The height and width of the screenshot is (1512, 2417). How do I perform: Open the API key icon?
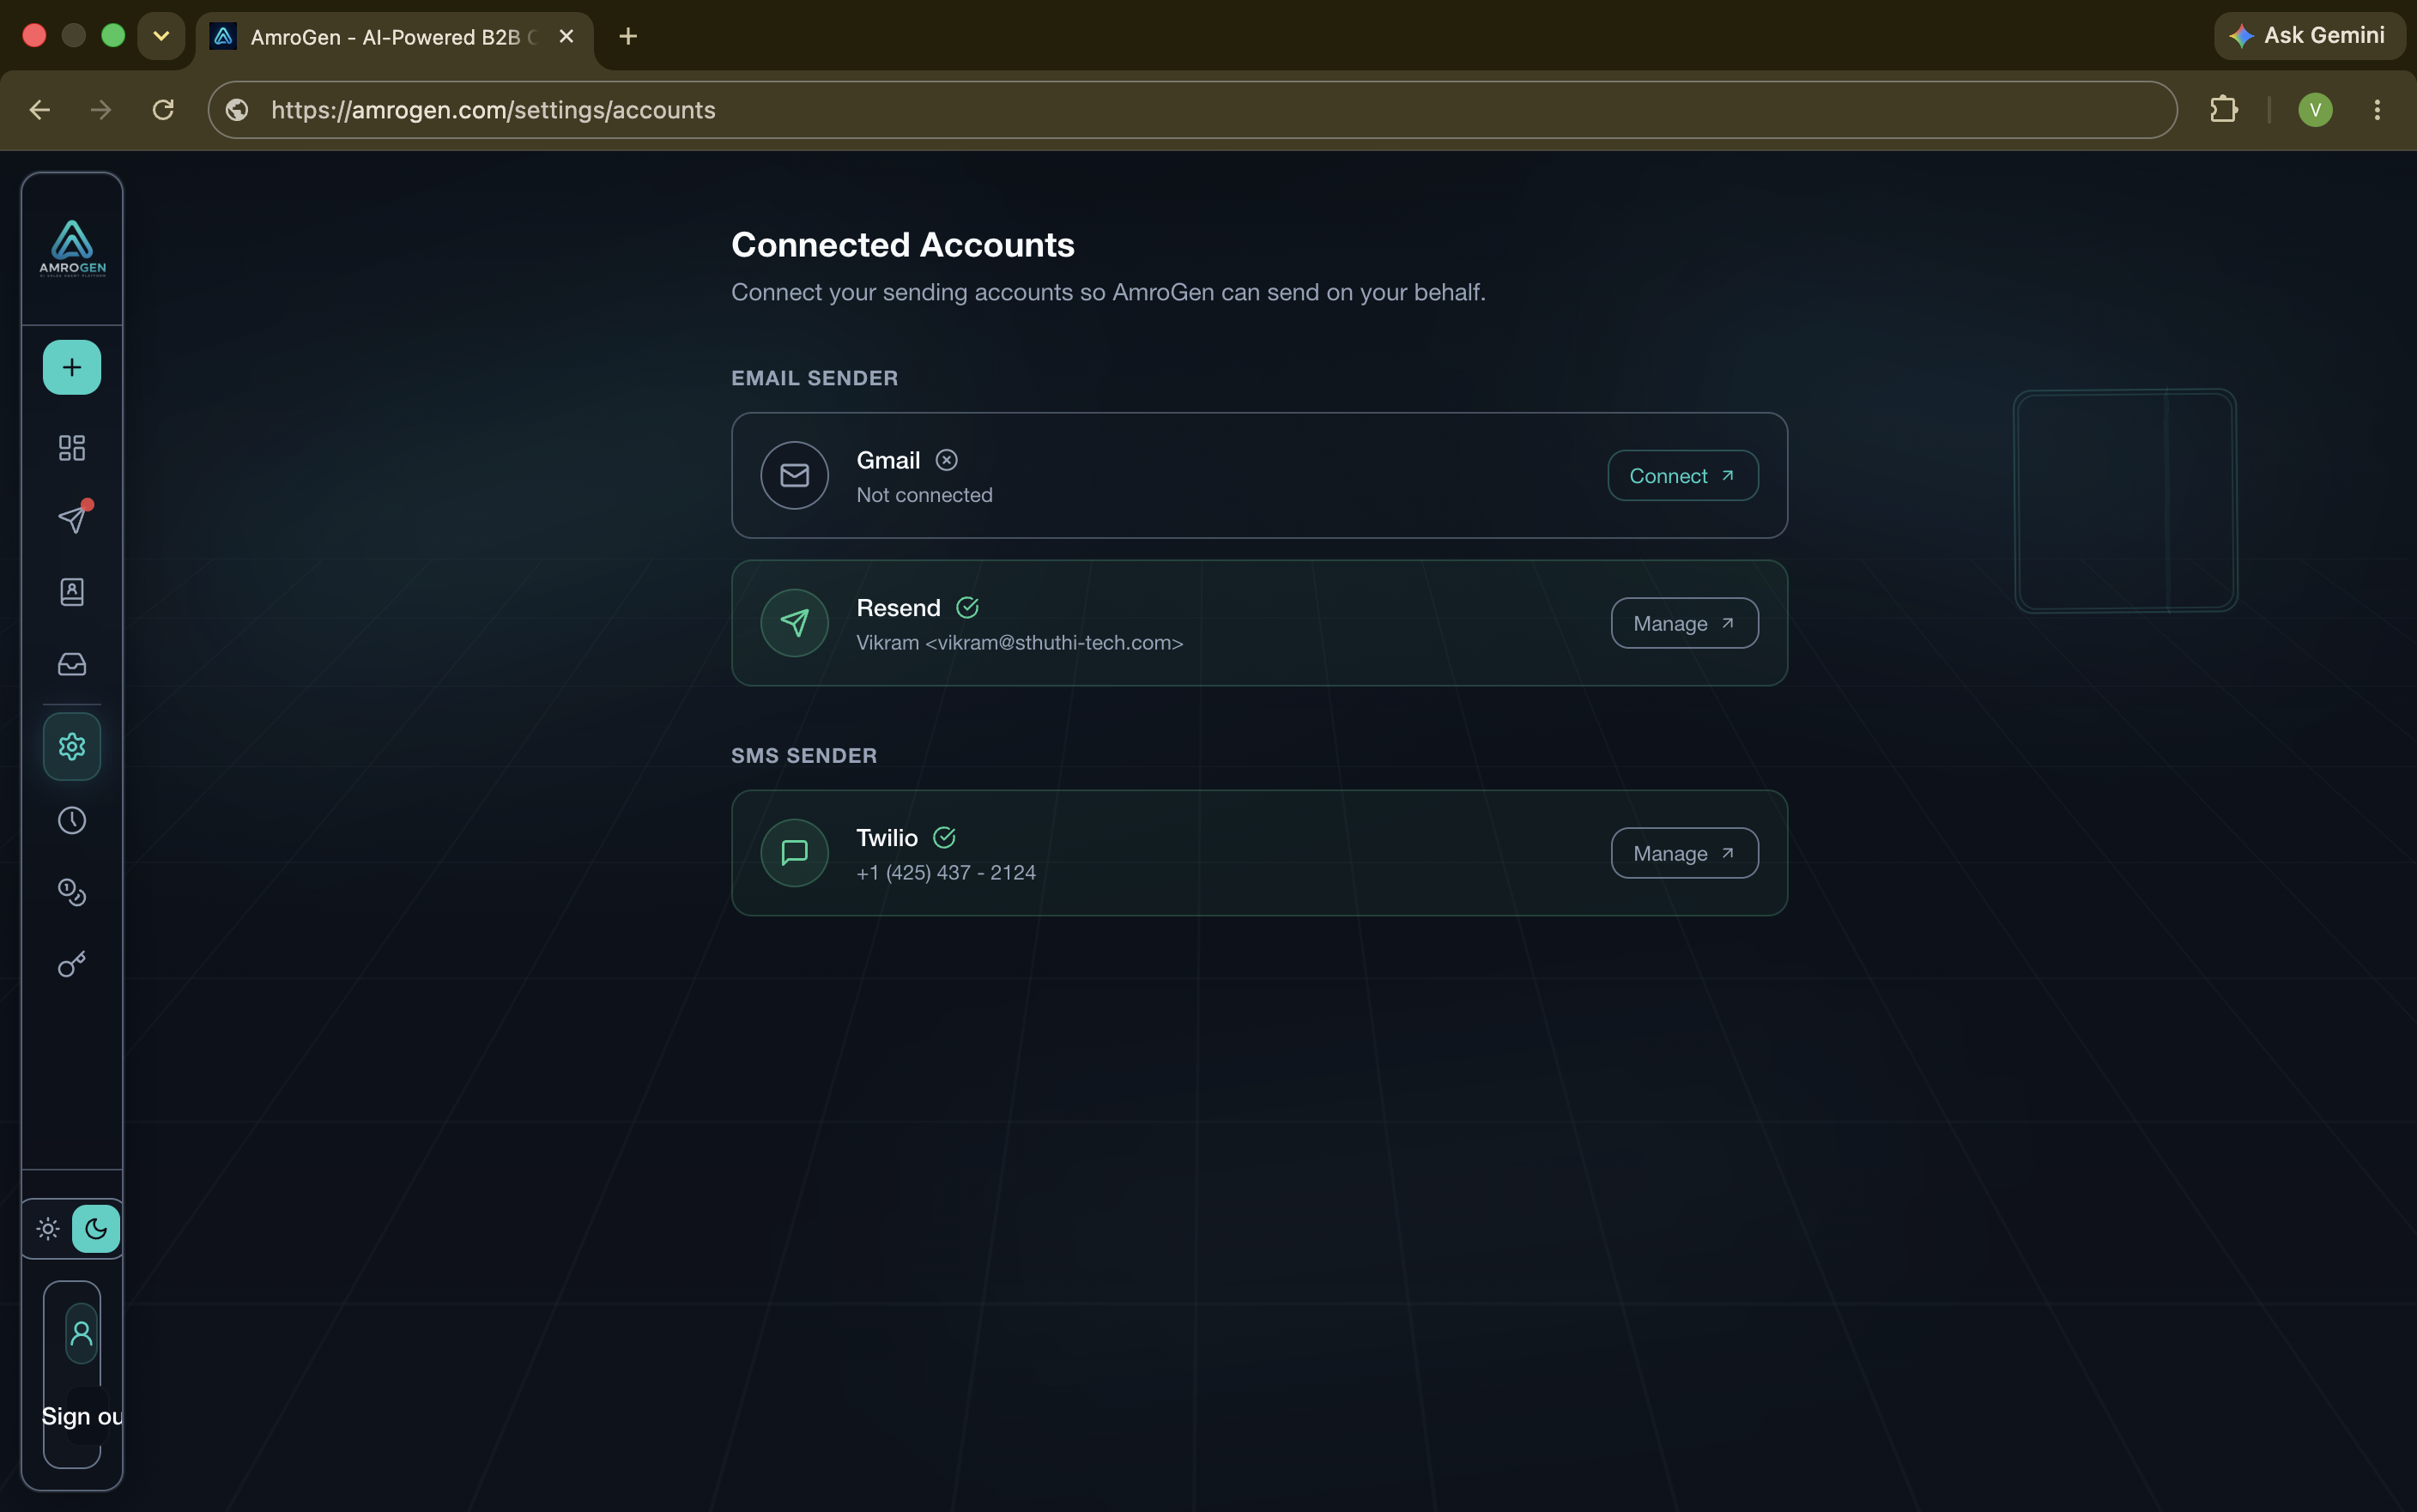click(72, 964)
